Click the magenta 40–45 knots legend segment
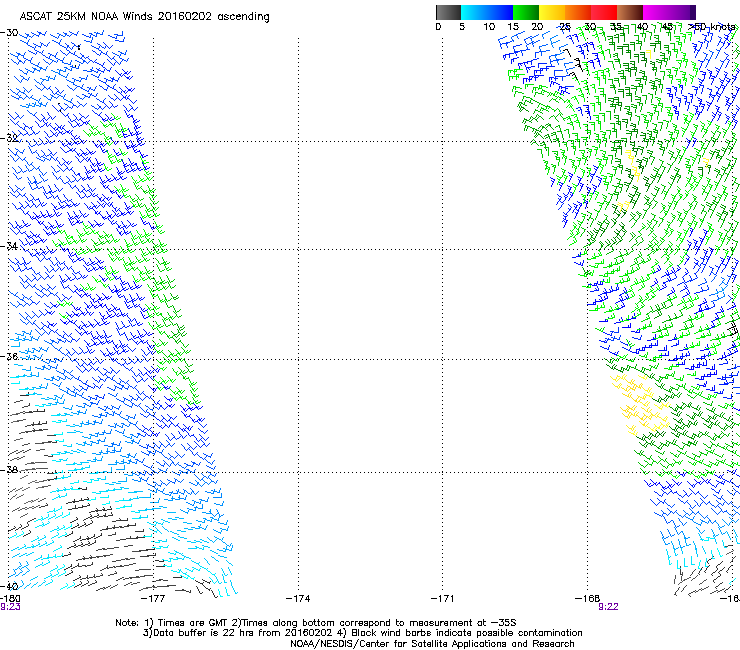 [x=656, y=12]
